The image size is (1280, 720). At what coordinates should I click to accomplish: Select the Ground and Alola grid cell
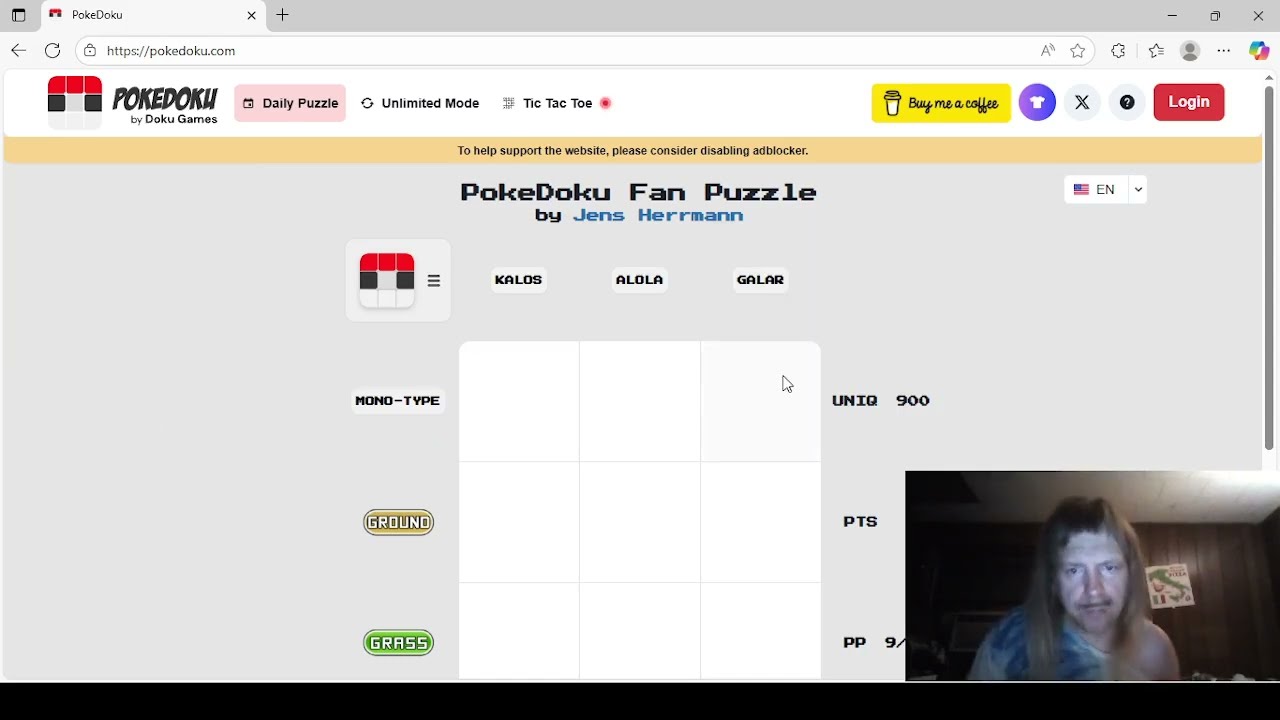pos(640,522)
